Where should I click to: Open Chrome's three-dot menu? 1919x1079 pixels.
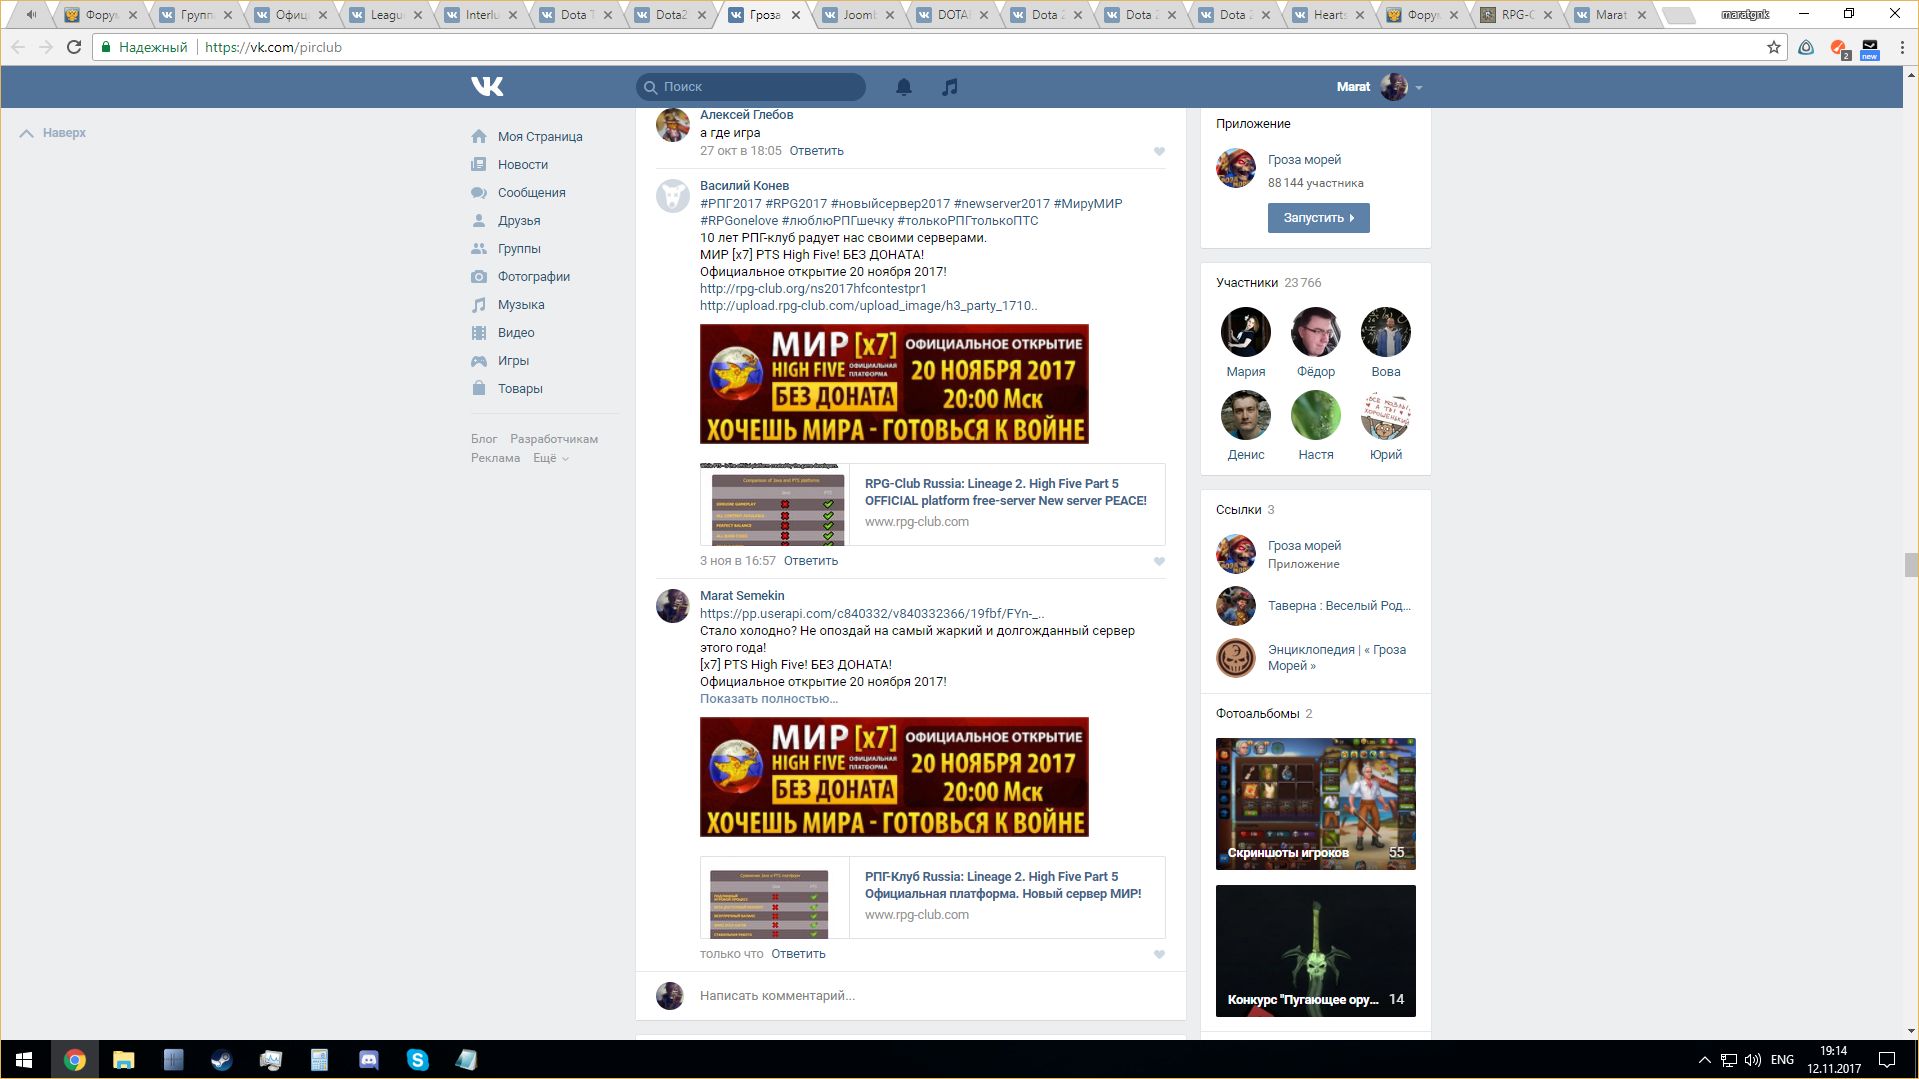tap(1902, 47)
